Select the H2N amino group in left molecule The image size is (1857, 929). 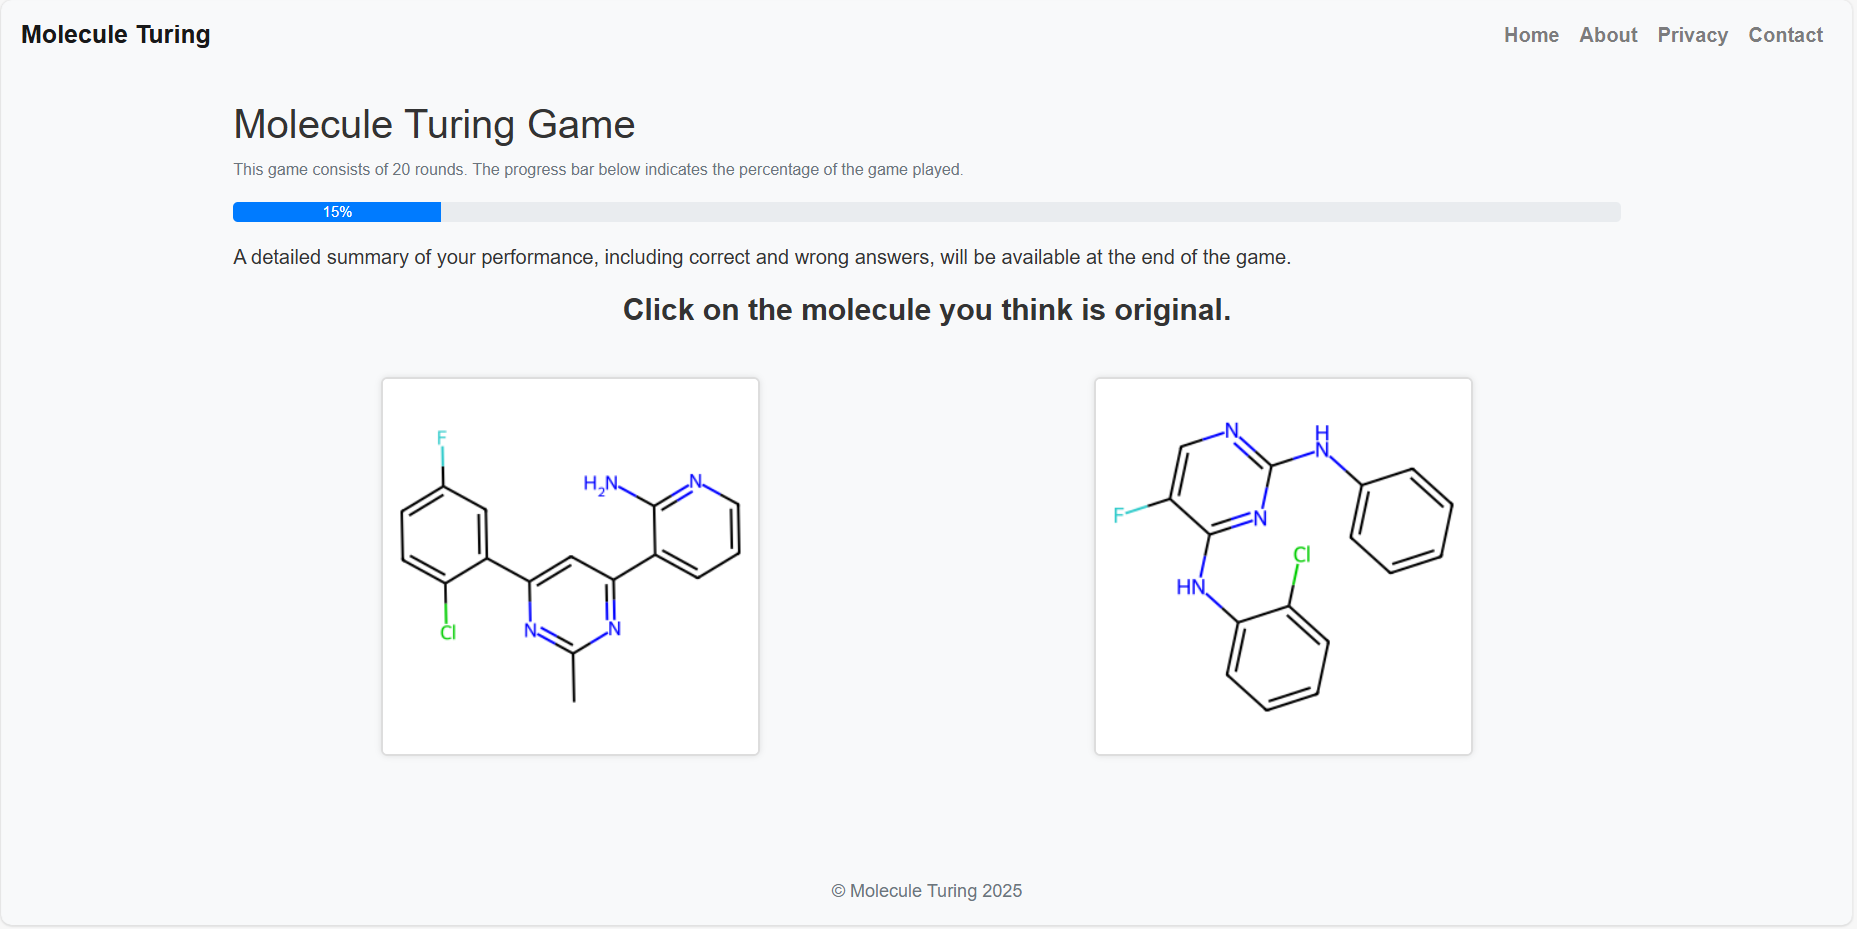click(600, 485)
